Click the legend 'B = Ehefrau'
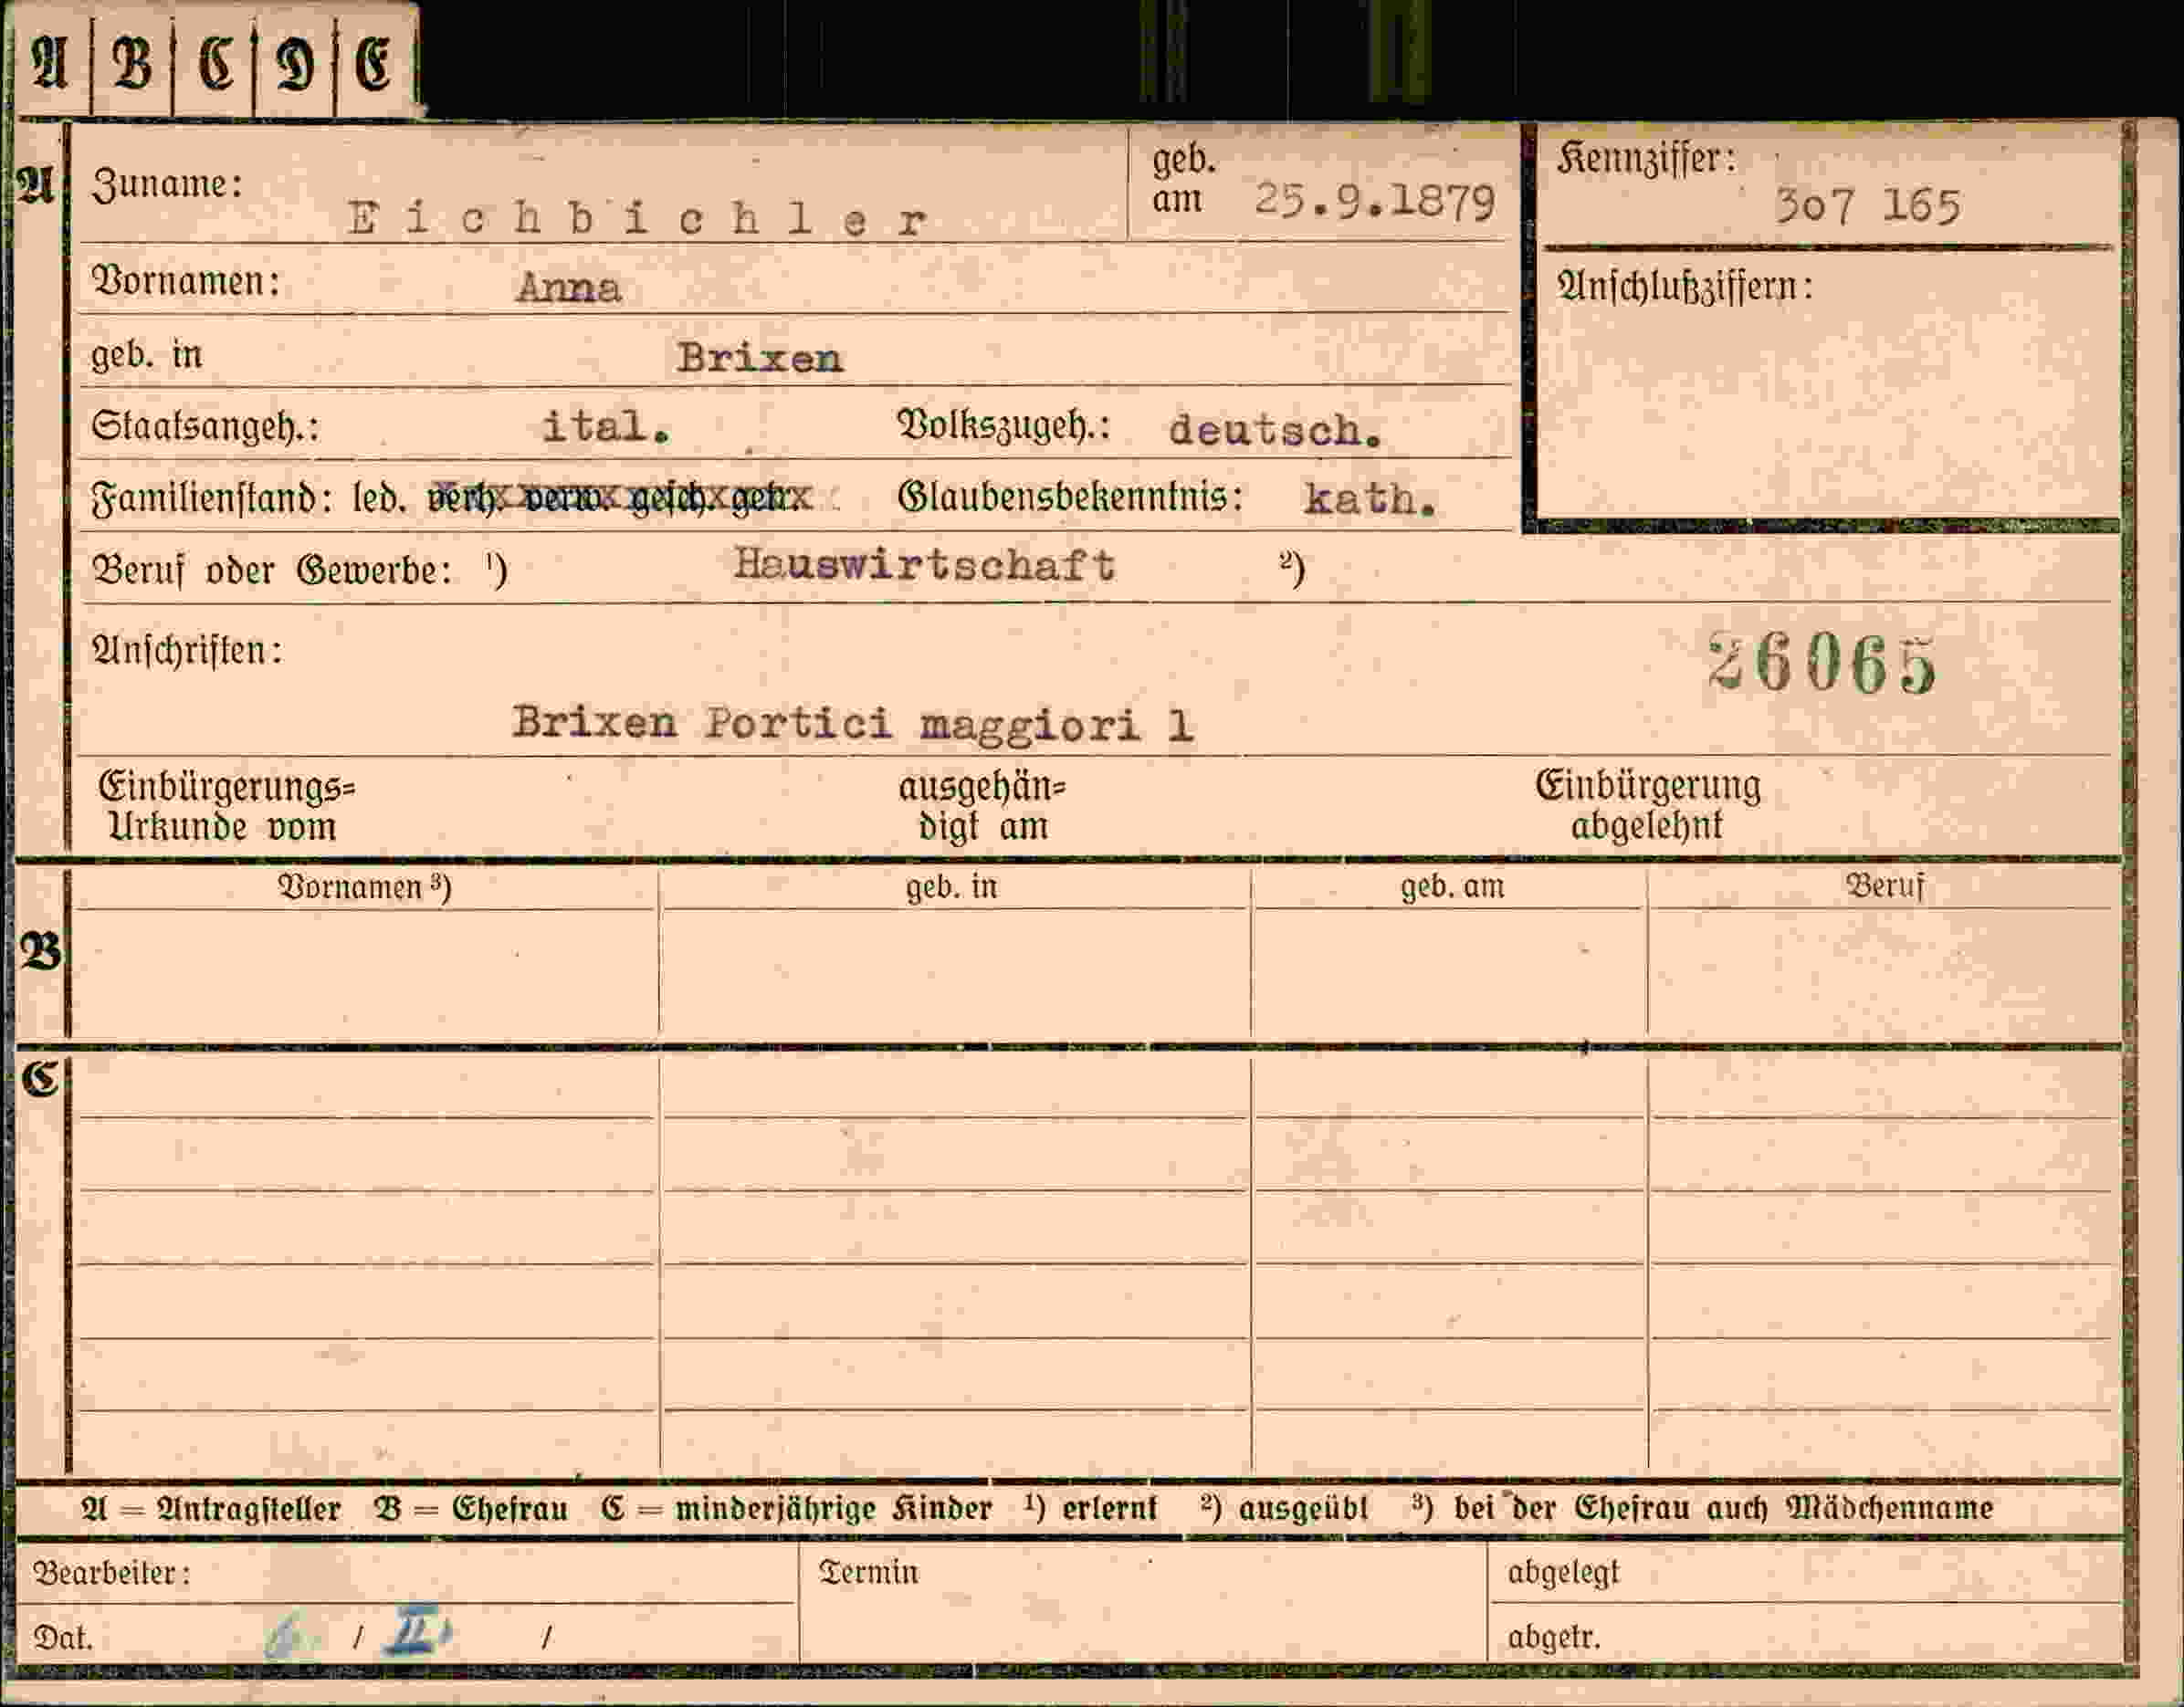2184x1707 pixels. (x=471, y=1509)
